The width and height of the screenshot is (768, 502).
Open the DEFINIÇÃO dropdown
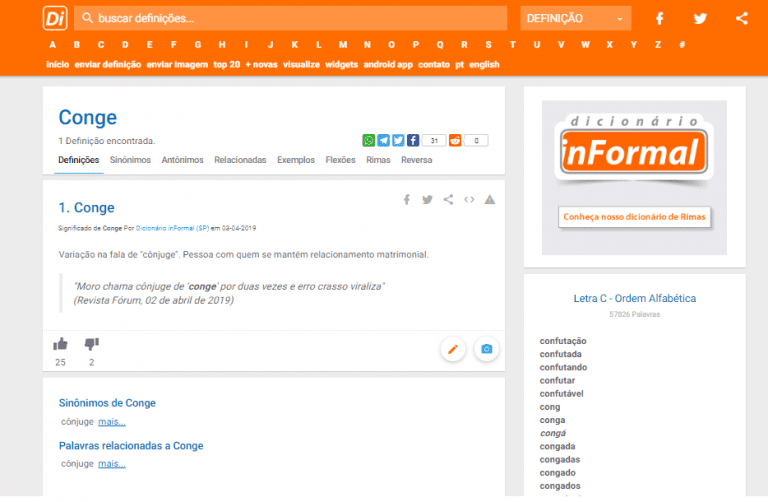click(x=576, y=18)
